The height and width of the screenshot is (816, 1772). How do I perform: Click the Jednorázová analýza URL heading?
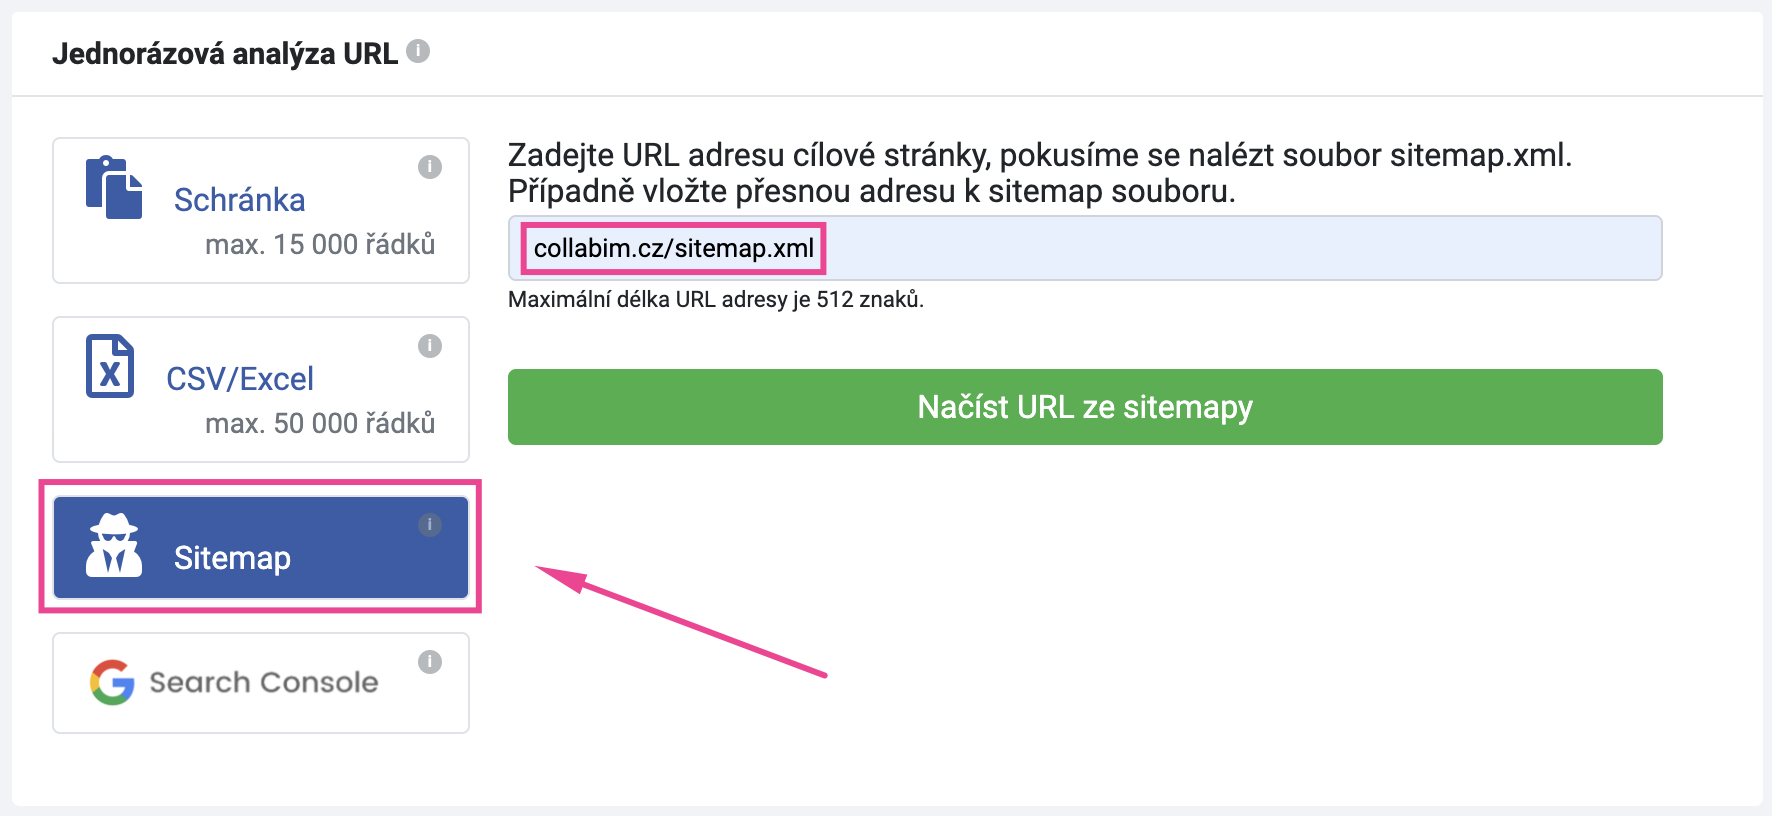pos(225,53)
